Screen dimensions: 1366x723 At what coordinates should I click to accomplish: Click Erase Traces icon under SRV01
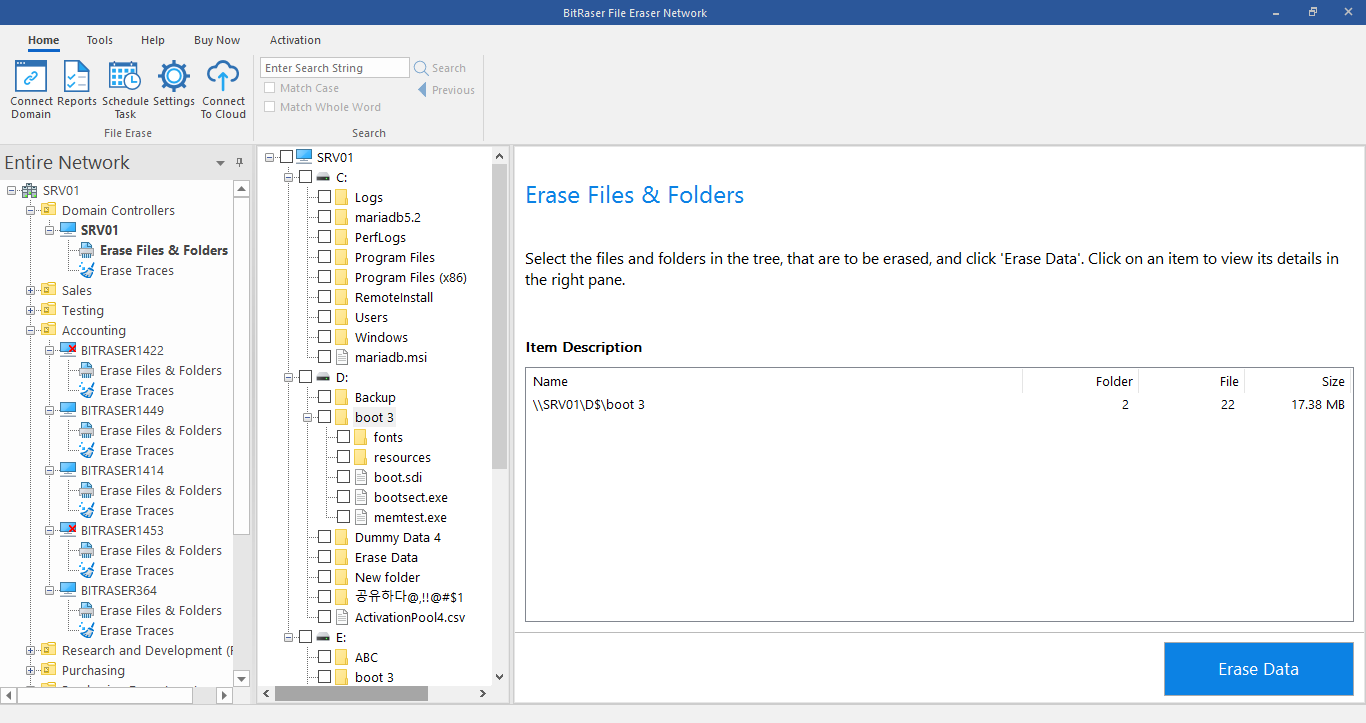click(87, 270)
